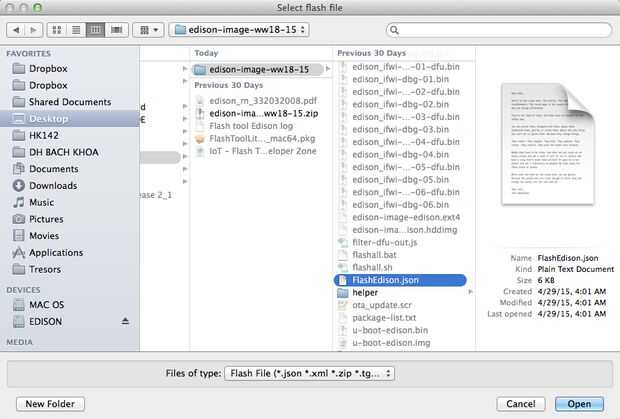620x419 pixels.
Task: Select edison_m_332032008.pdf
Action: click(261, 101)
